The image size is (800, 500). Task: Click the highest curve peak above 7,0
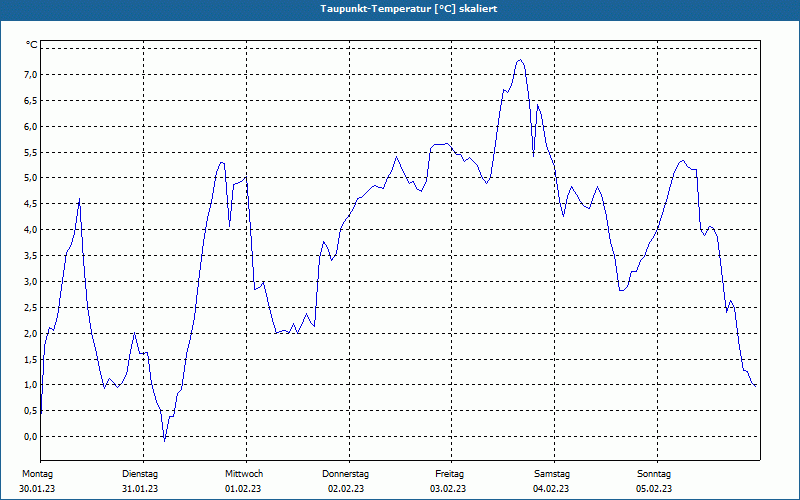[x=520, y=60]
